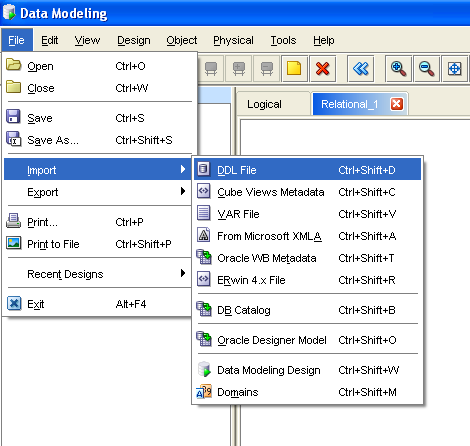The image size is (470, 446).
Task: Switch to the Logical tab
Action: click(264, 104)
